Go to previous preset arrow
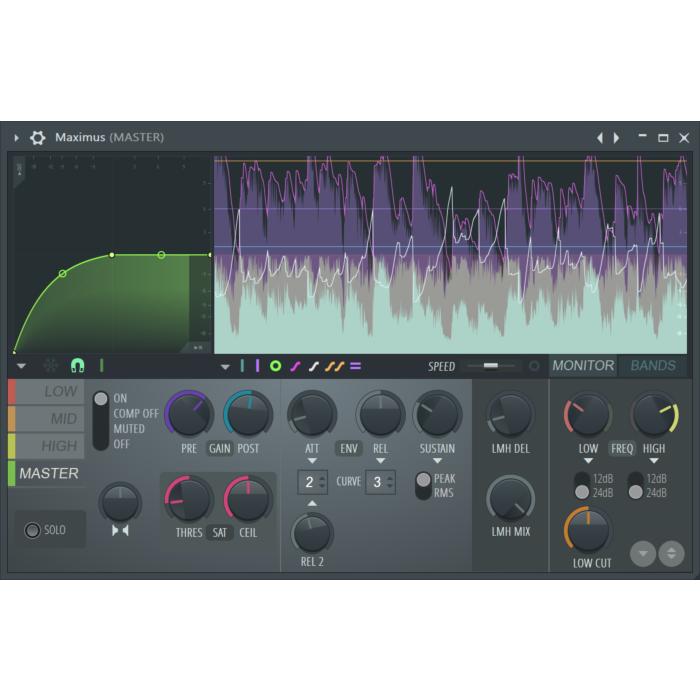 click(x=600, y=138)
